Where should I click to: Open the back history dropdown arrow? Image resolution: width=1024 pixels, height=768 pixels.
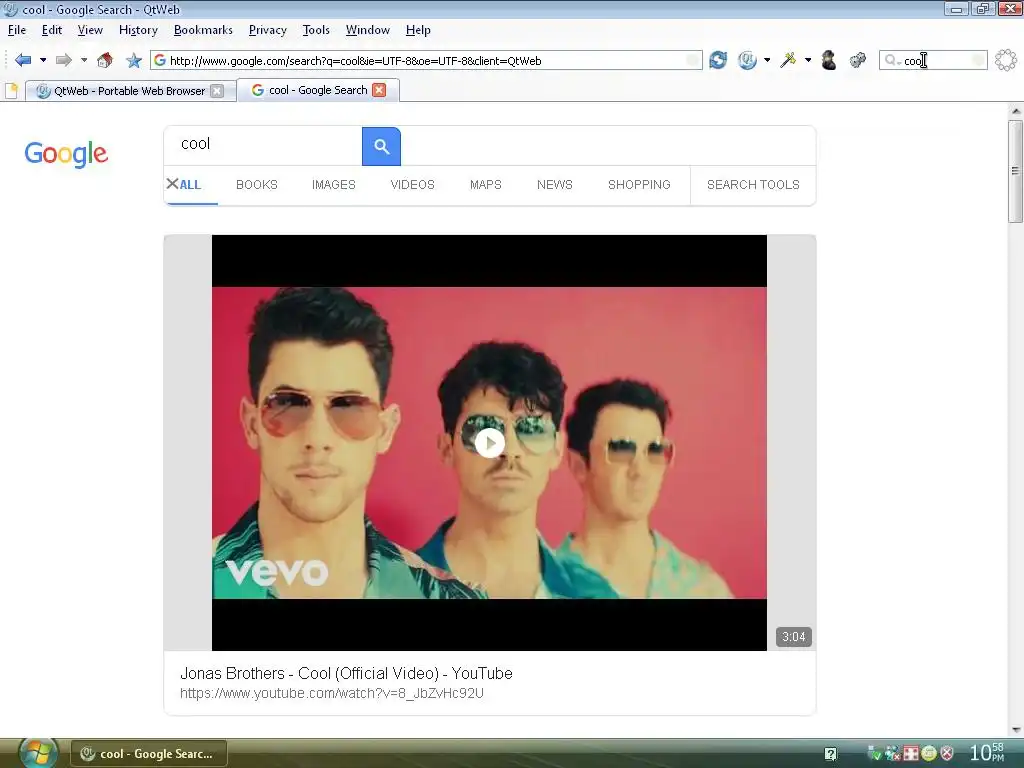tap(43, 60)
